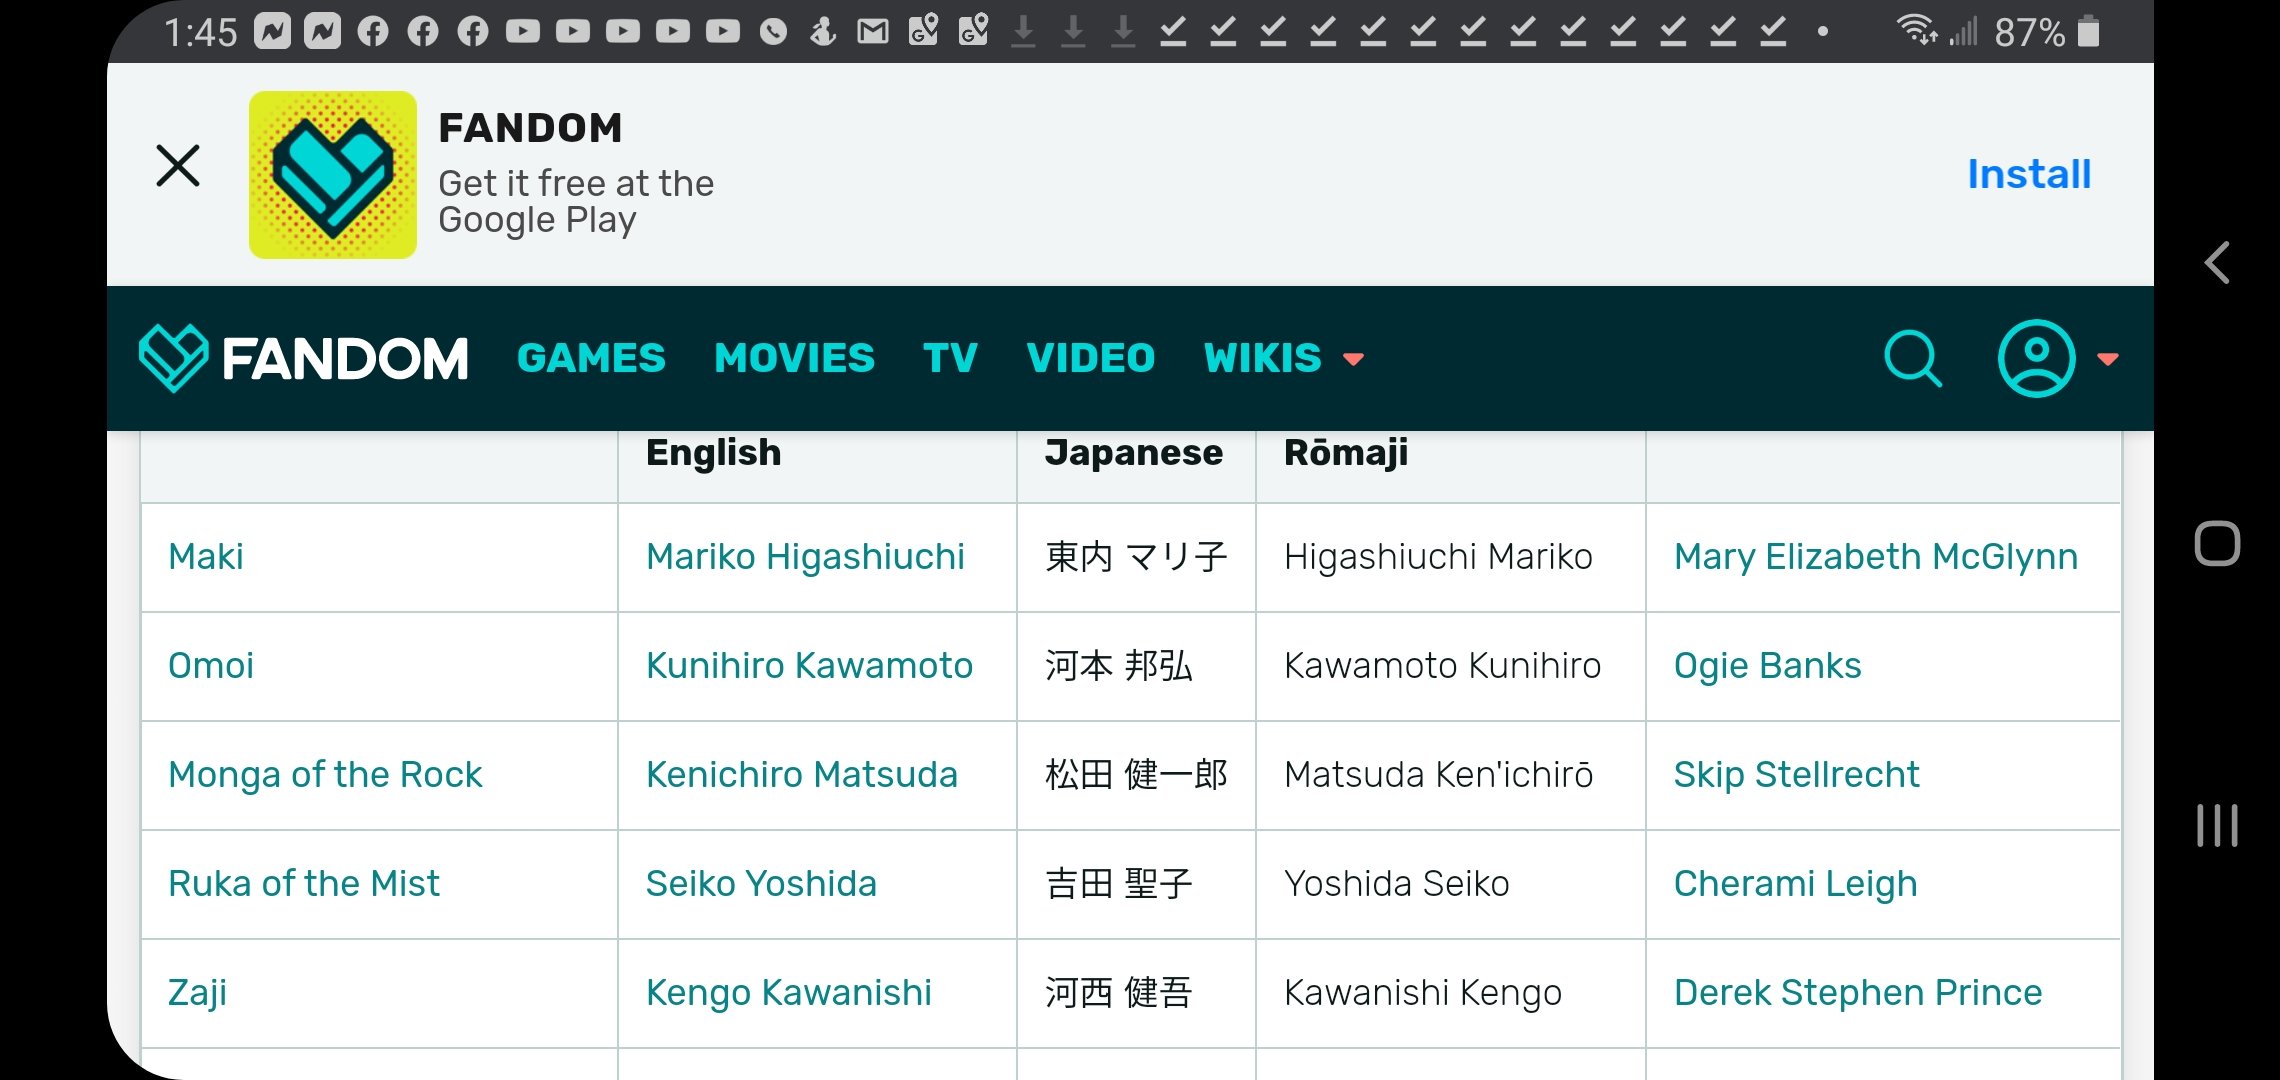Viewport: 2280px width, 1080px height.
Task: Tap the Gmail notification icon in status bar
Action: tap(873, 32)
